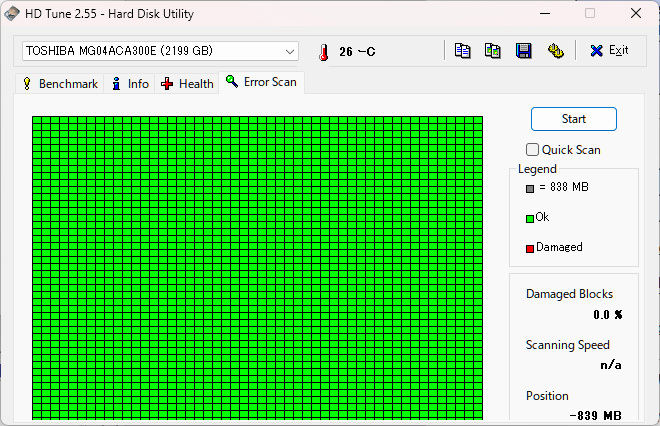Click the 'Damaged' legend text
Screen dimensions: 660x426
click(559, 247)
